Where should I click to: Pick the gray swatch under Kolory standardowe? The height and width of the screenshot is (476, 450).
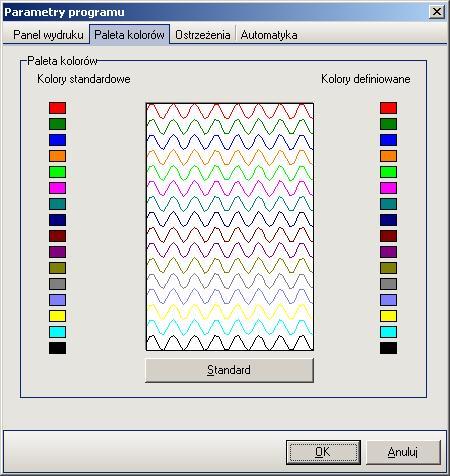click(58, 284)
